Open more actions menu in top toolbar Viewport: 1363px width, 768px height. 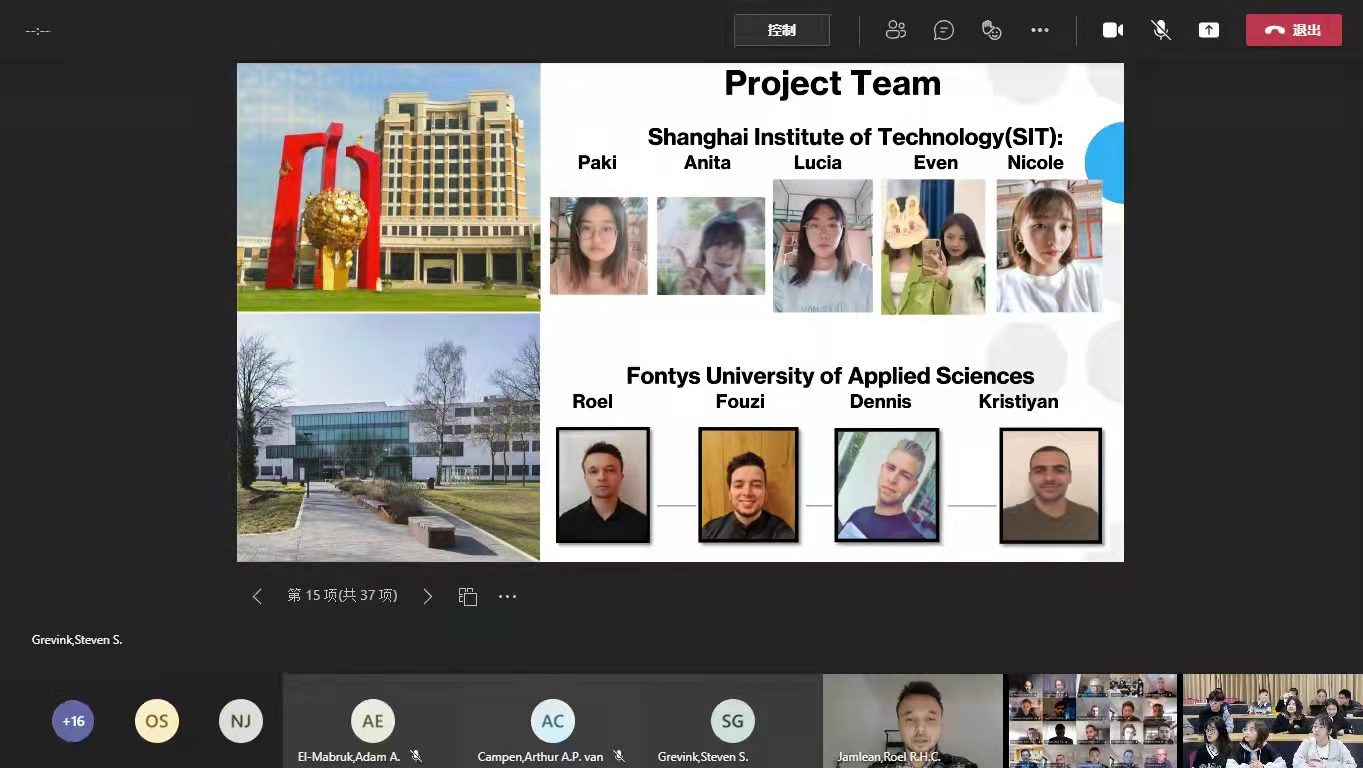click(1040, 30)
